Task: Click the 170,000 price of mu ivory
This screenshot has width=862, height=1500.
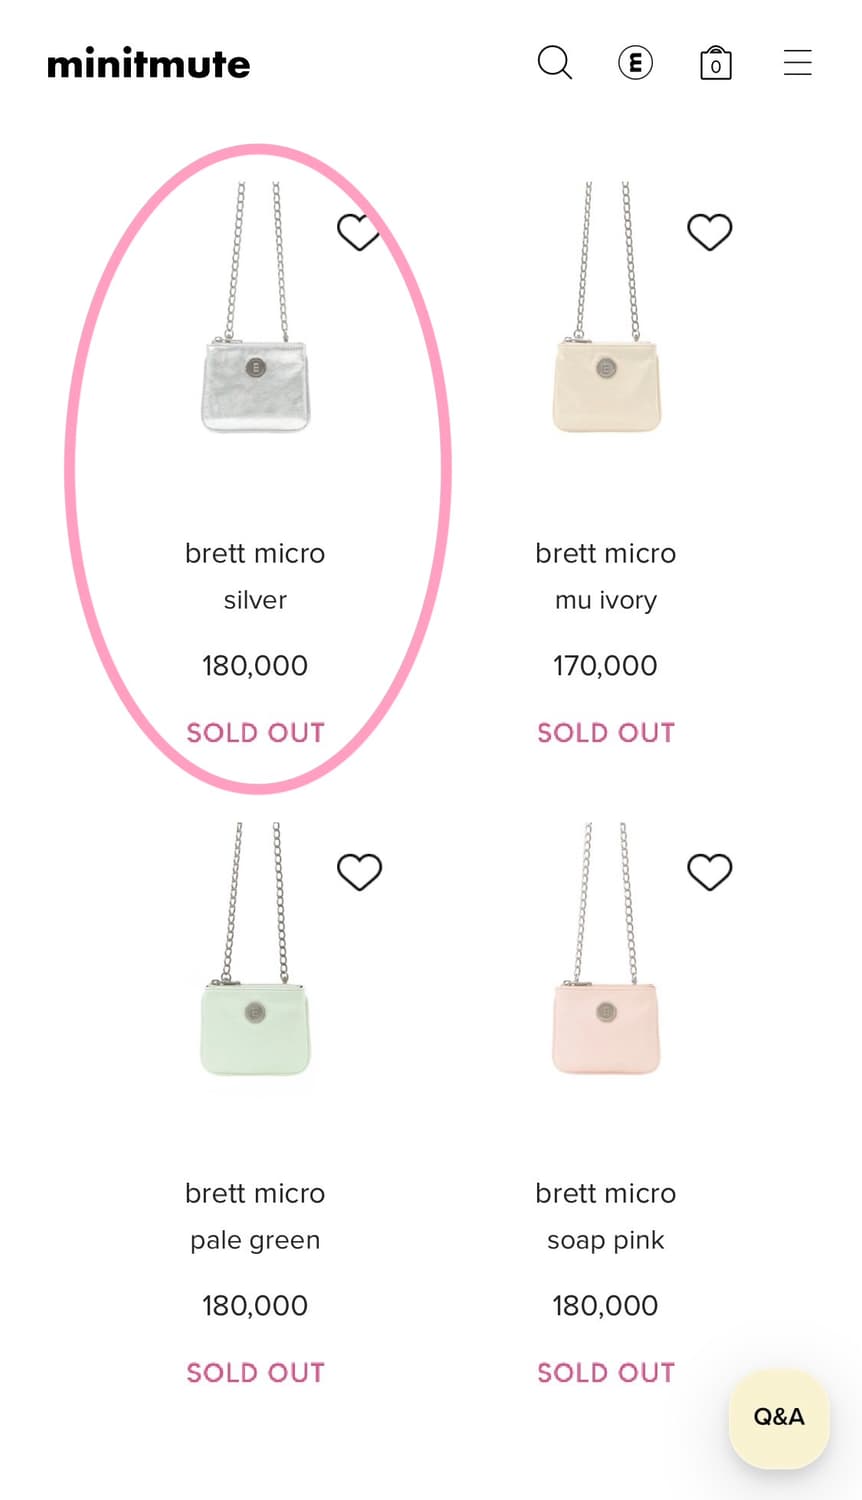Action: (605, 666)
